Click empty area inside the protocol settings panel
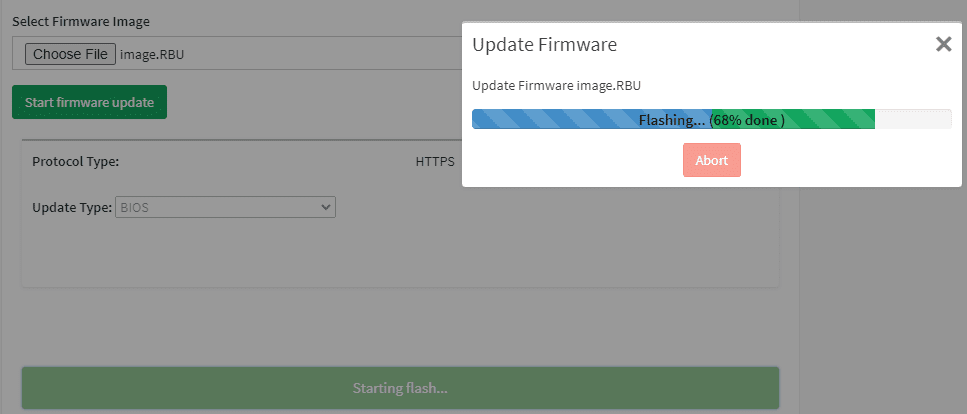Screen dimensions: 967x414 tap(401, 253)
